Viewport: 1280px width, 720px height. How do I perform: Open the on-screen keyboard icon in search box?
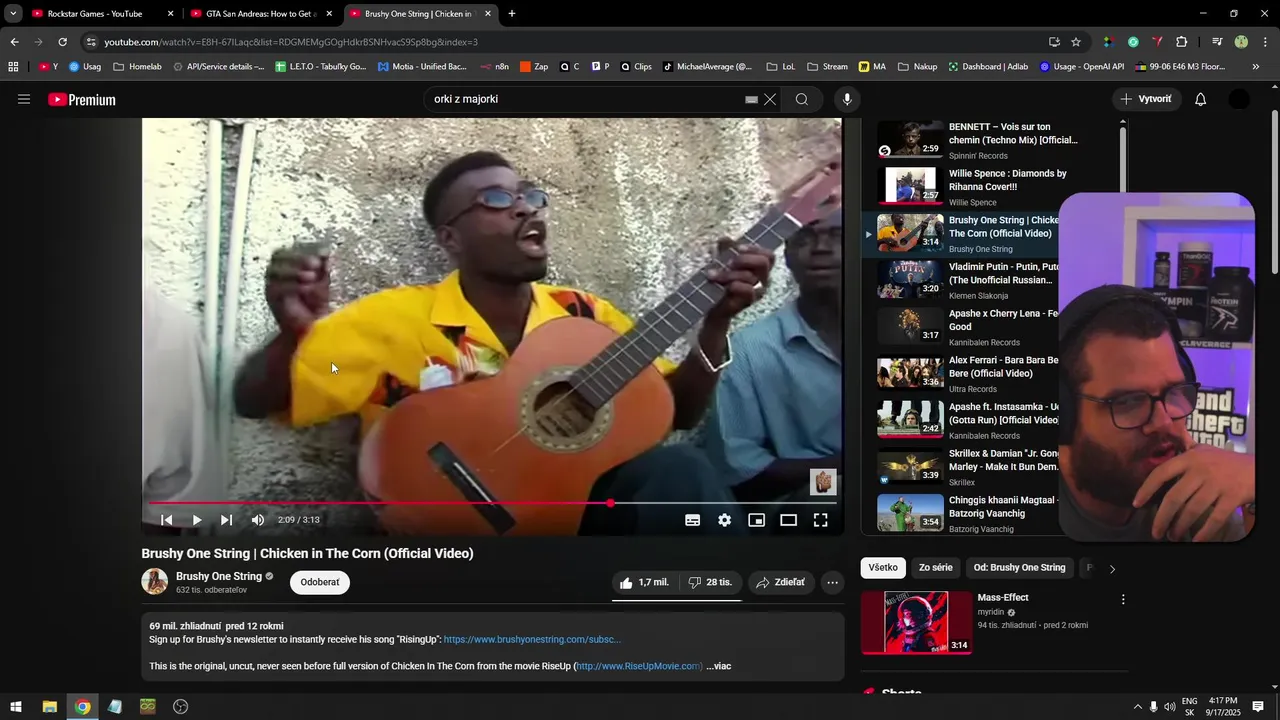coord(752,99)
